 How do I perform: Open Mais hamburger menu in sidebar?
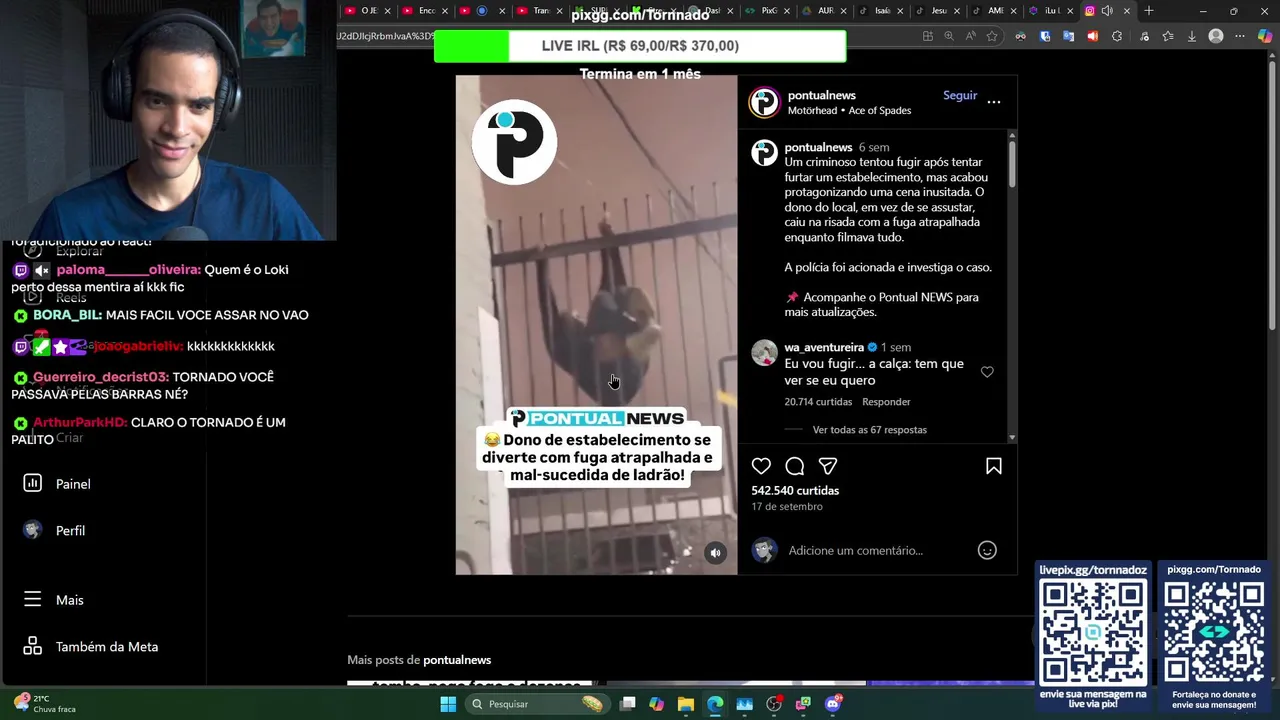pos(33,599)
